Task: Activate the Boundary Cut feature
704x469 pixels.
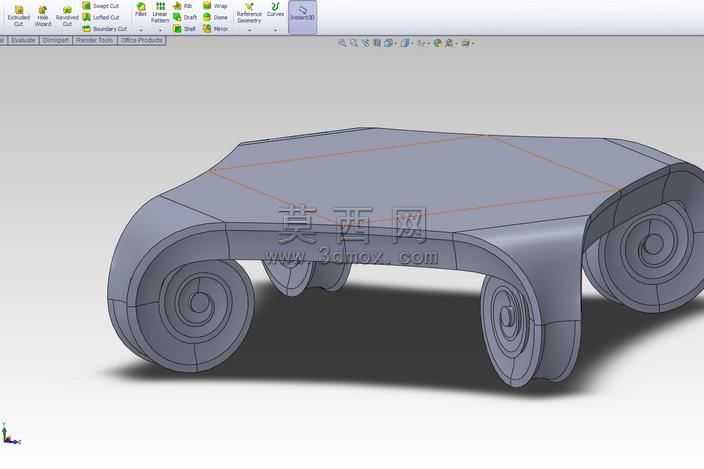Action: [104, 28]
